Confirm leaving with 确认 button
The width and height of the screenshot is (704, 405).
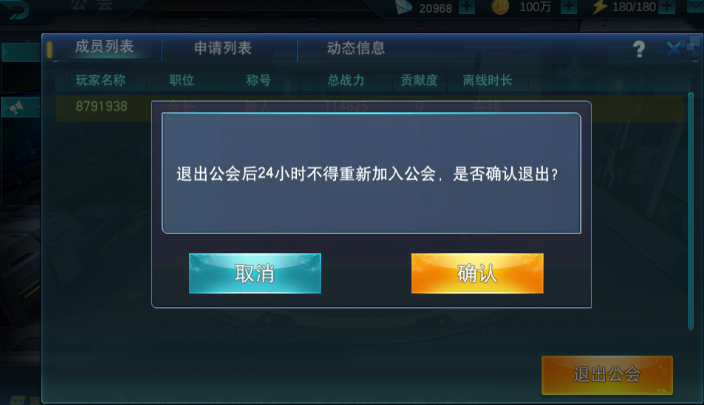[x=477, y=273]
